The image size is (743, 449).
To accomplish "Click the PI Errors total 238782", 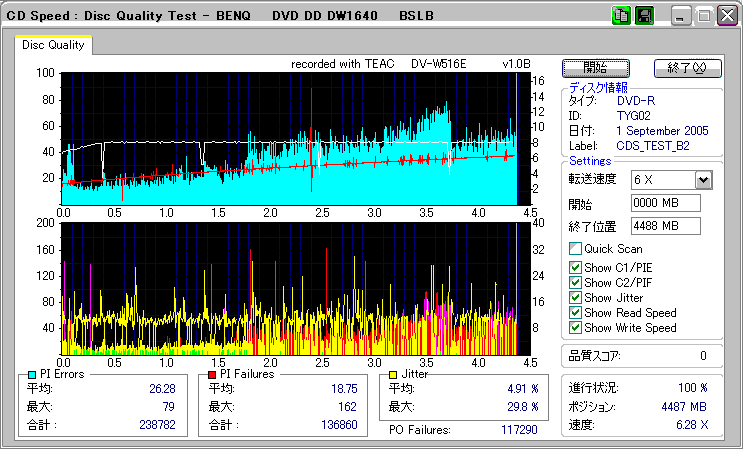I will click(157, 425).
